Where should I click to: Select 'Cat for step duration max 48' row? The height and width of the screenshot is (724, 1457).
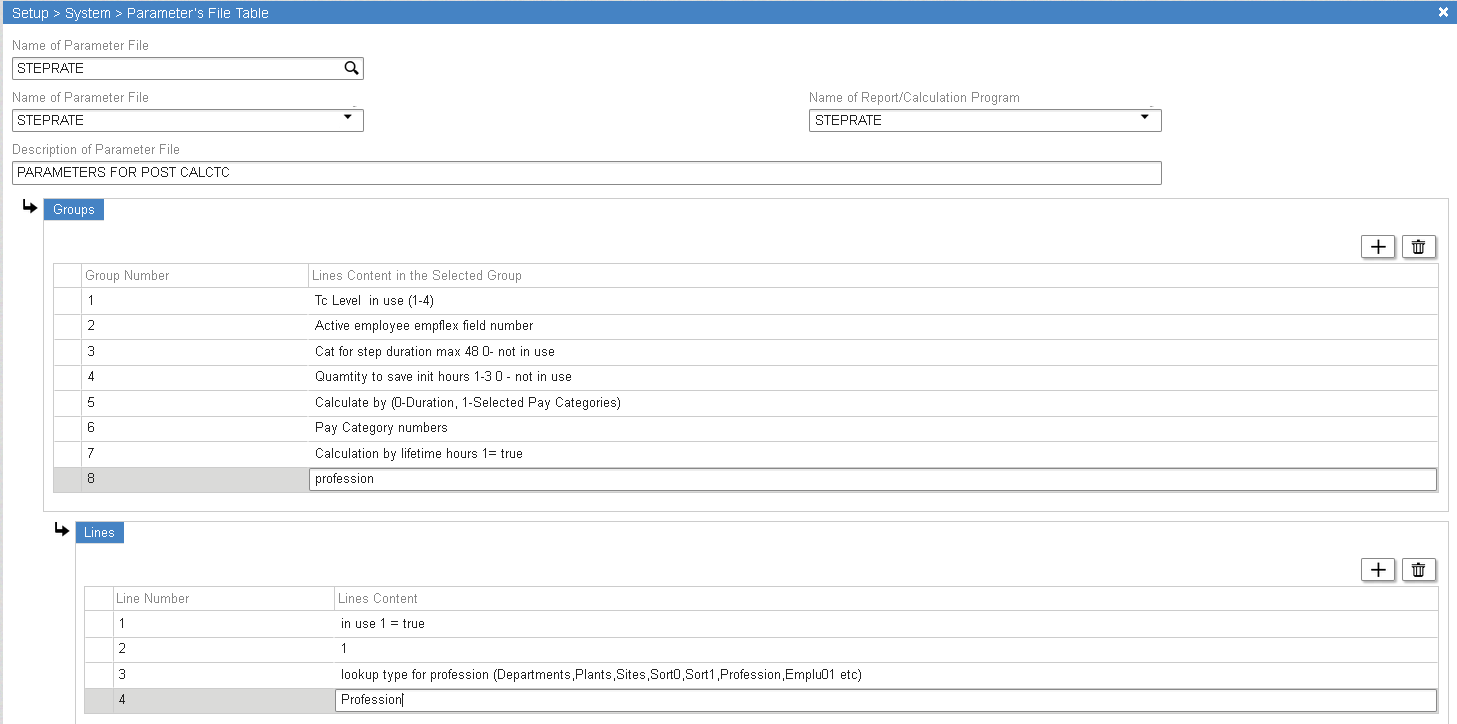click(x=746, y=352)
